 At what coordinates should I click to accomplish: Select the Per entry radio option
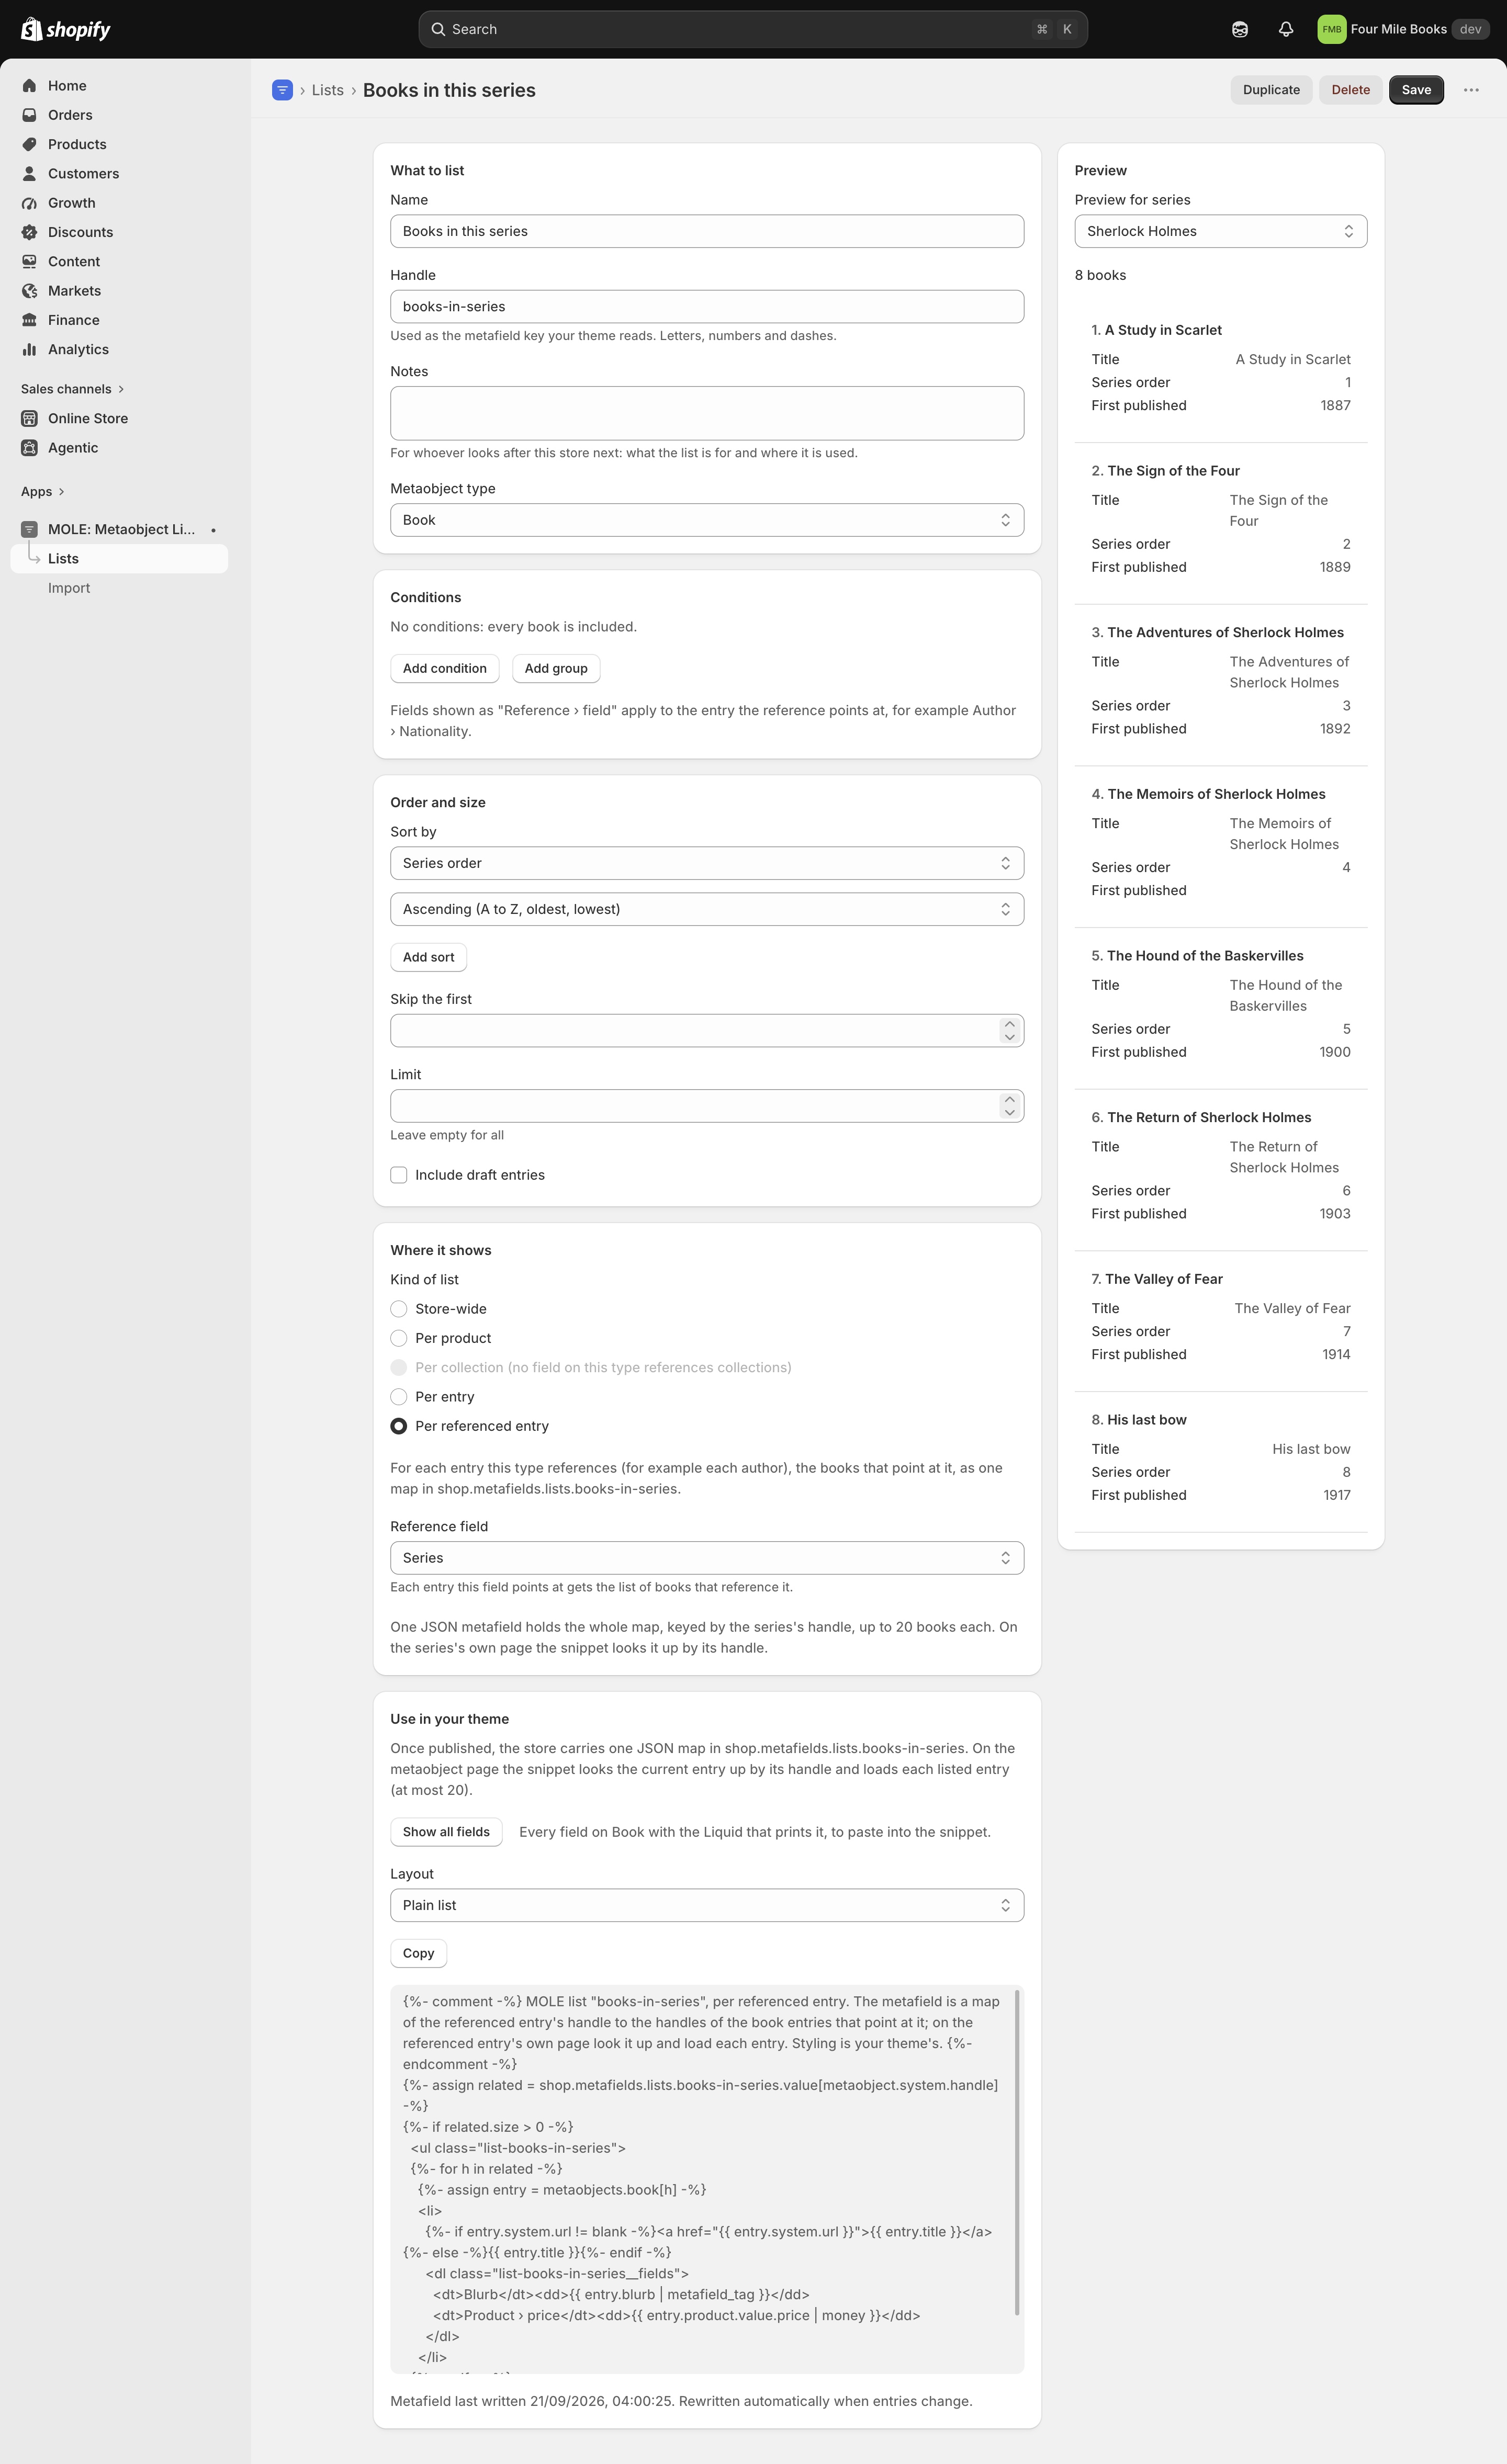pyautogui.click(x=399, y=1397)
